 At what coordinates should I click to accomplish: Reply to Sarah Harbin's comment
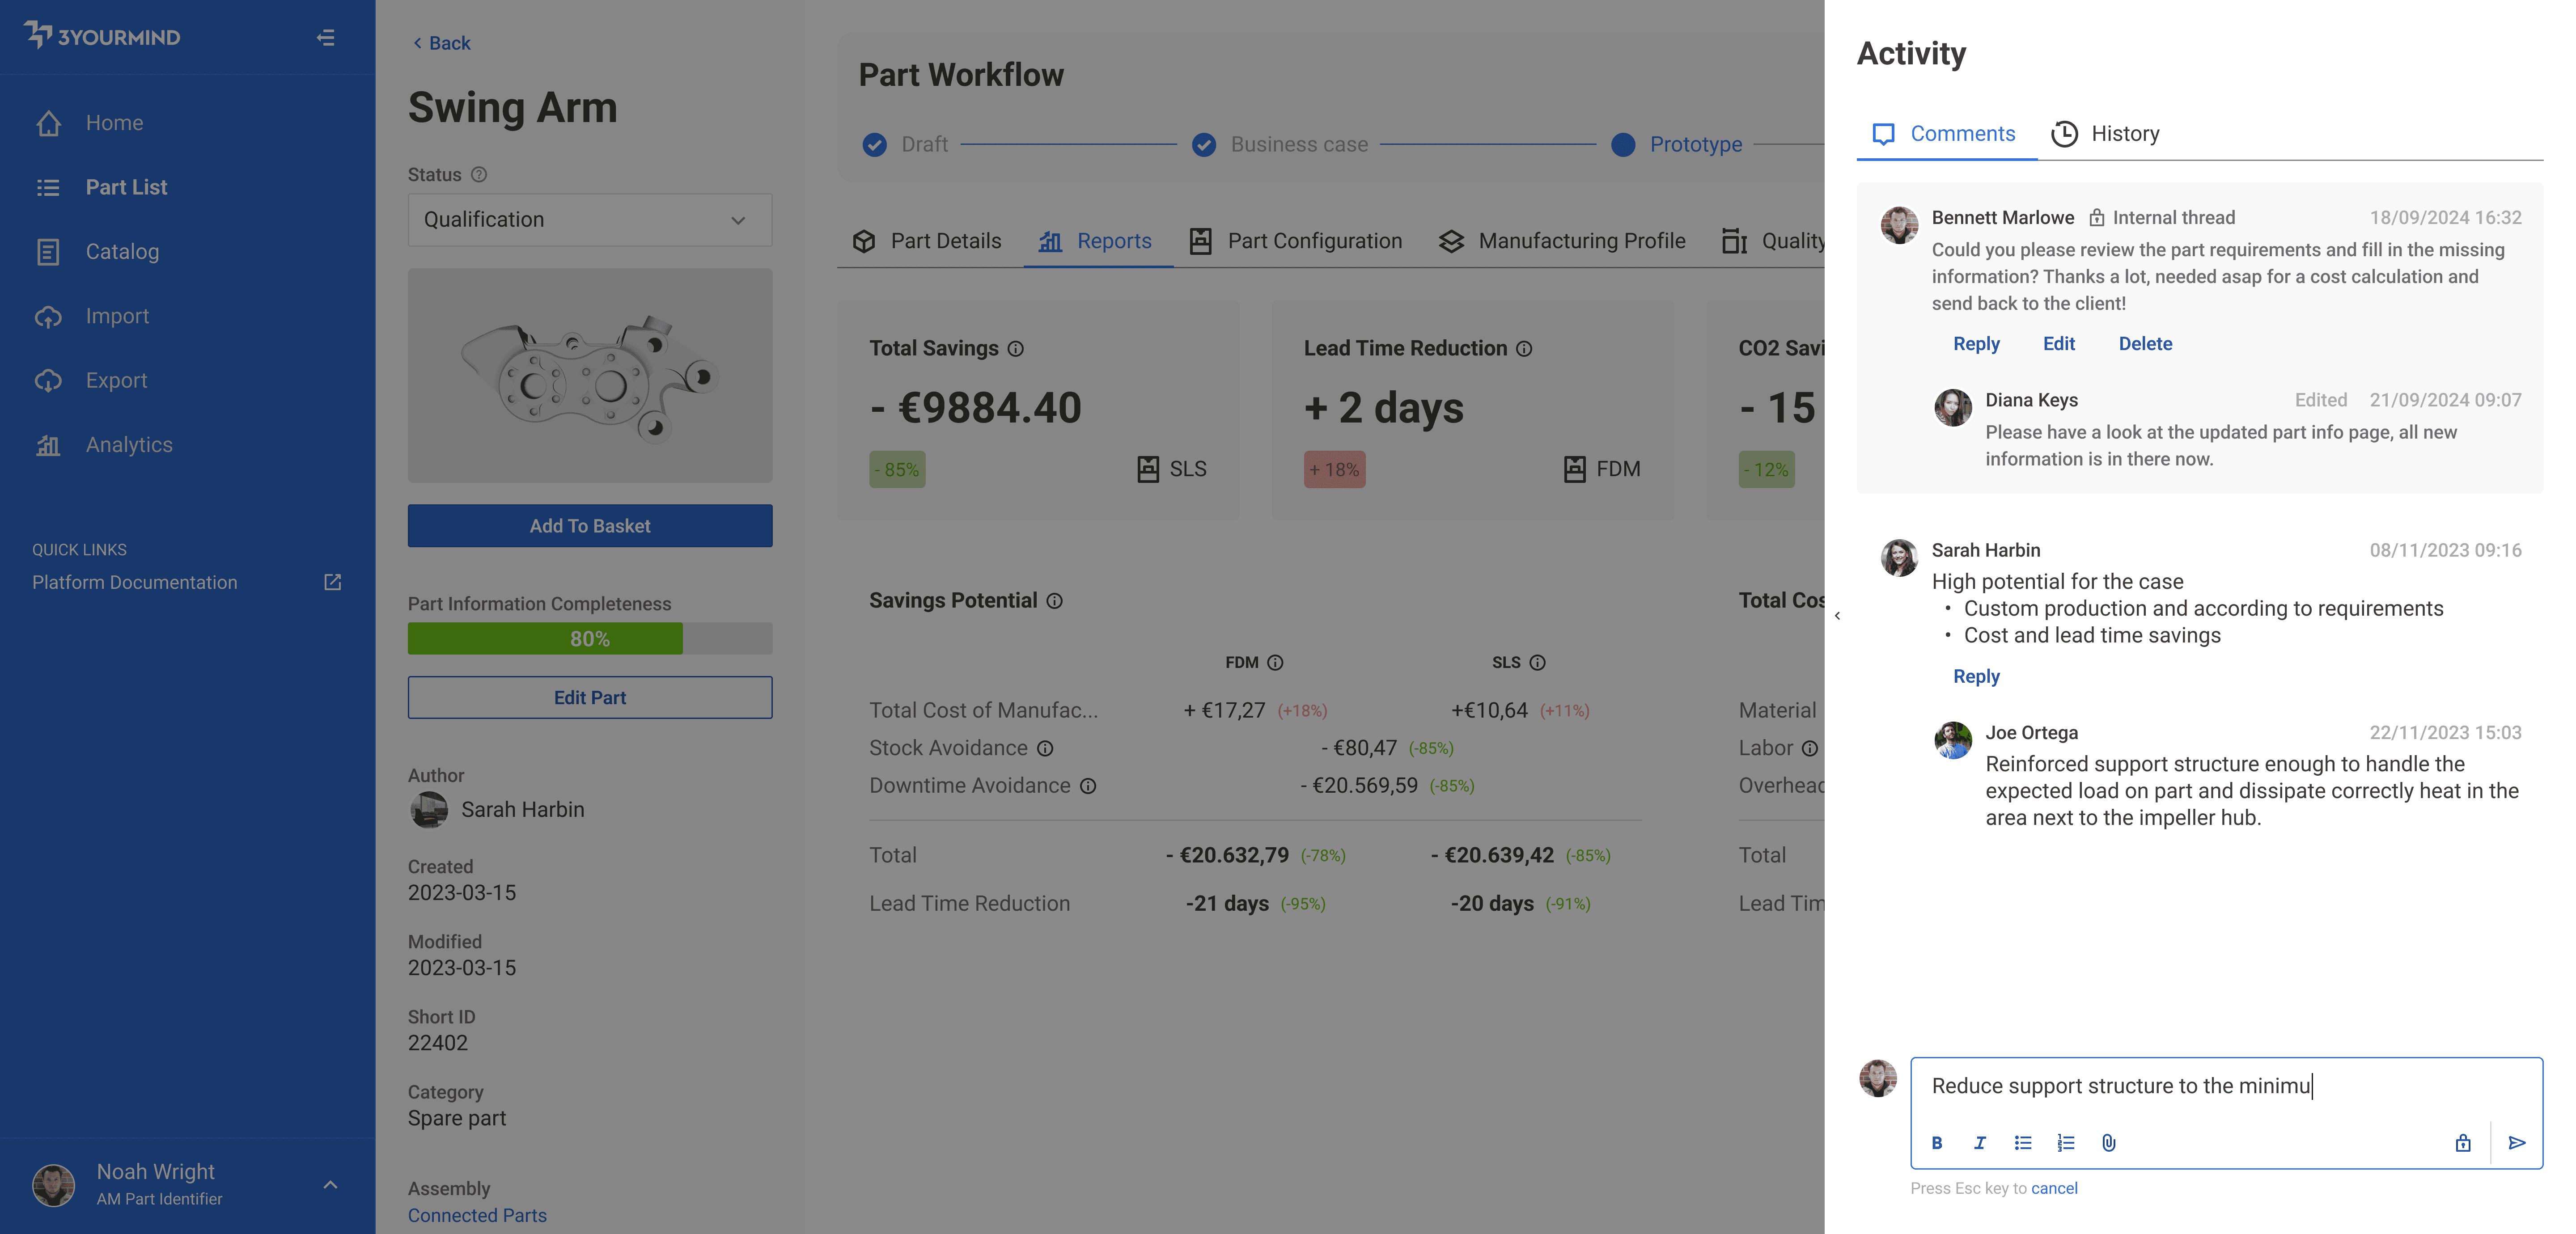(x=1976, y=677)
